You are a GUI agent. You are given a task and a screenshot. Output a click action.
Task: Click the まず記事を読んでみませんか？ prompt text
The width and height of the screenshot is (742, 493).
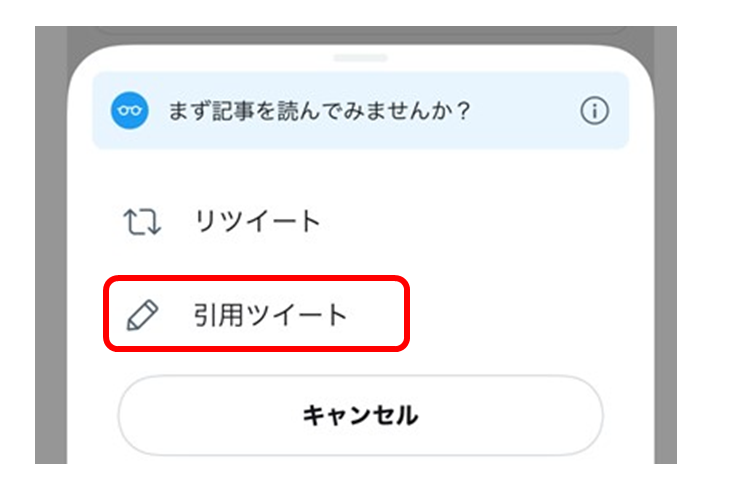pyautogui.click(x=318, y=111)
